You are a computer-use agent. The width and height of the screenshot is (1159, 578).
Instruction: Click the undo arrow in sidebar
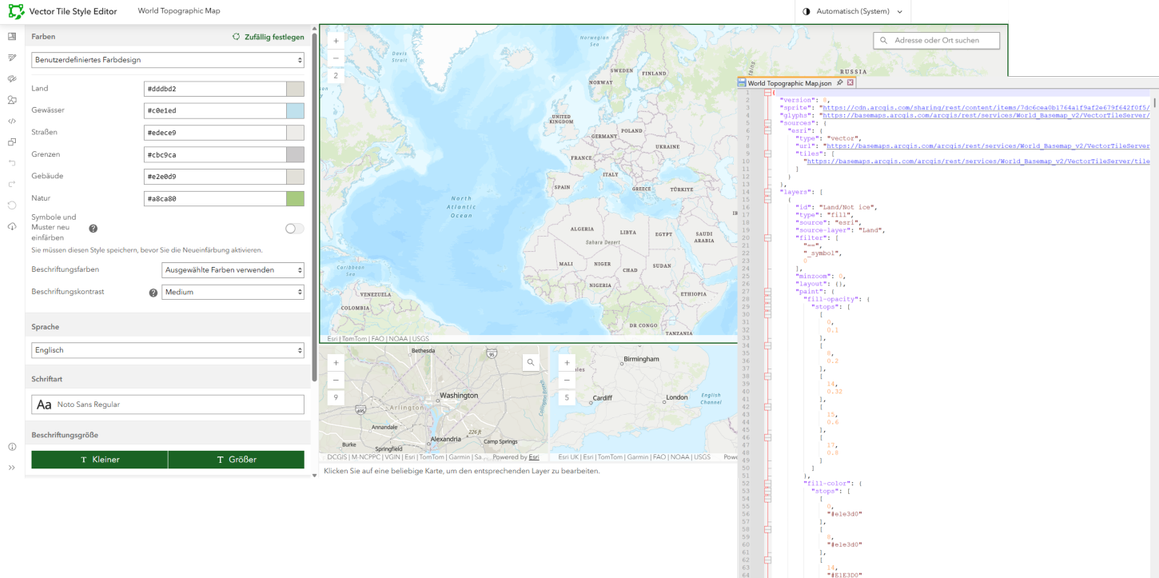tap(12, 163)
